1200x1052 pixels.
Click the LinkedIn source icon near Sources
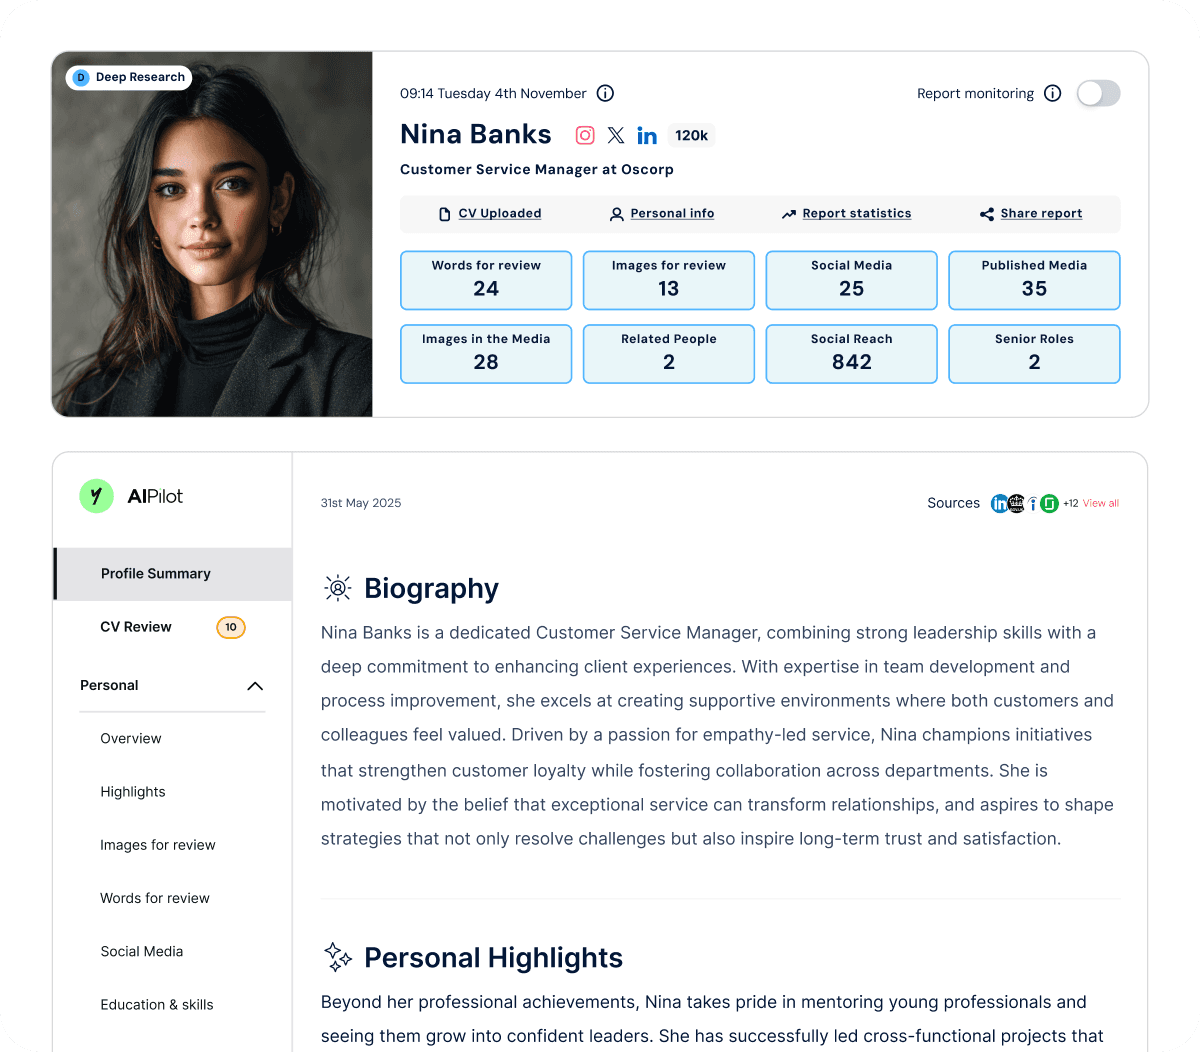click(999, 504)
